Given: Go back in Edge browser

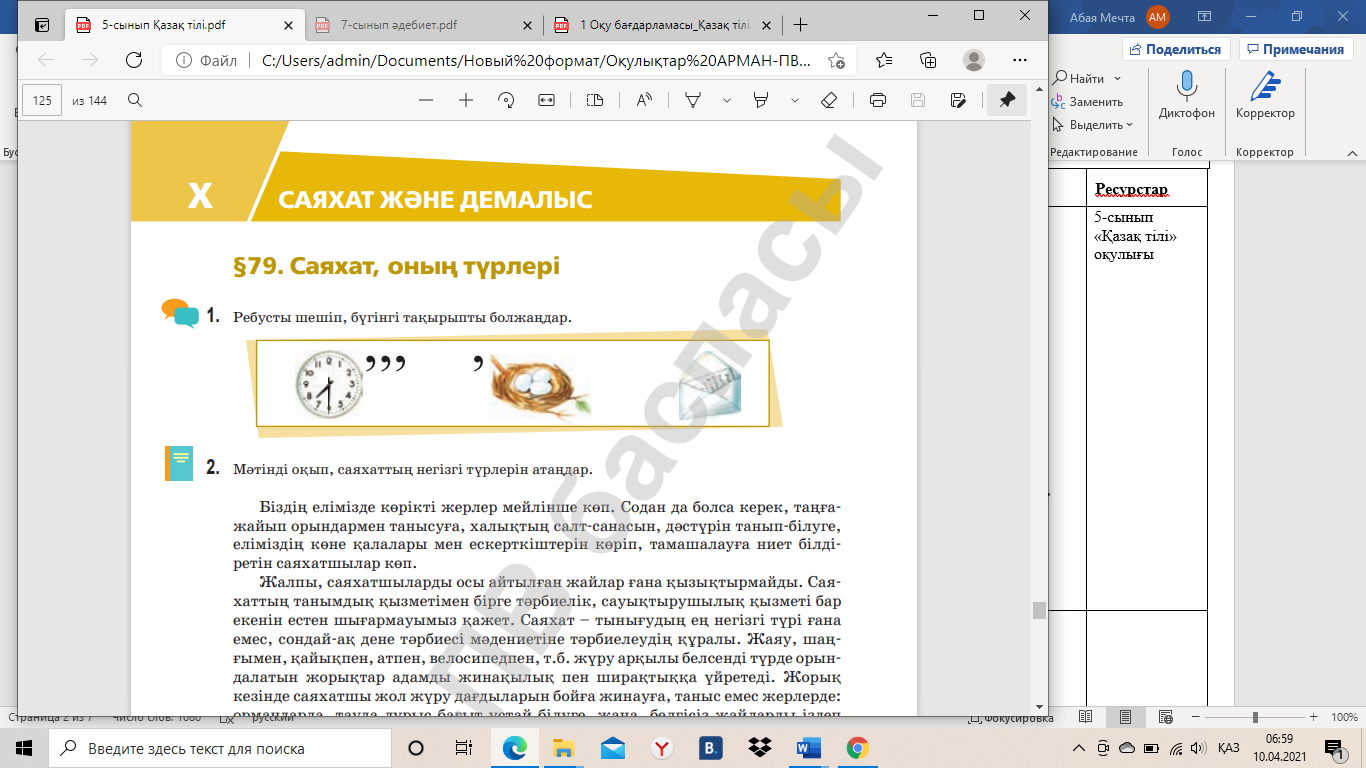Looking at the screenshot, I should click(46, 60).
